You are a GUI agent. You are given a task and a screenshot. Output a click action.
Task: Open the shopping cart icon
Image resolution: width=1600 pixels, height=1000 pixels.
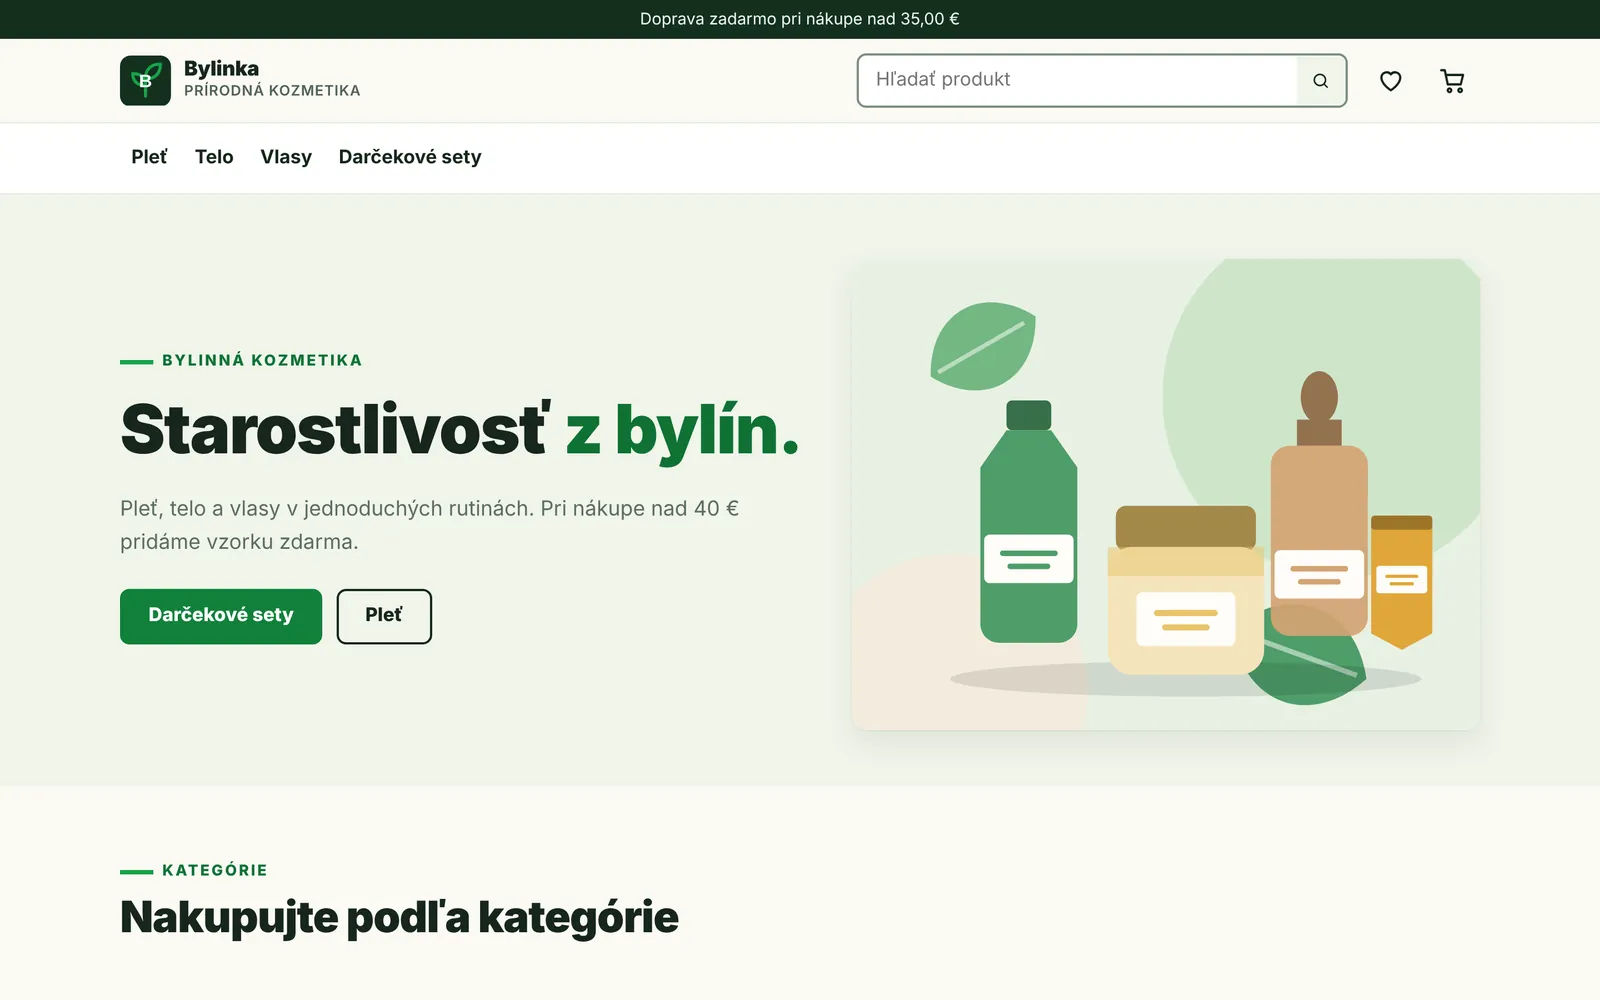(1452, 81)
